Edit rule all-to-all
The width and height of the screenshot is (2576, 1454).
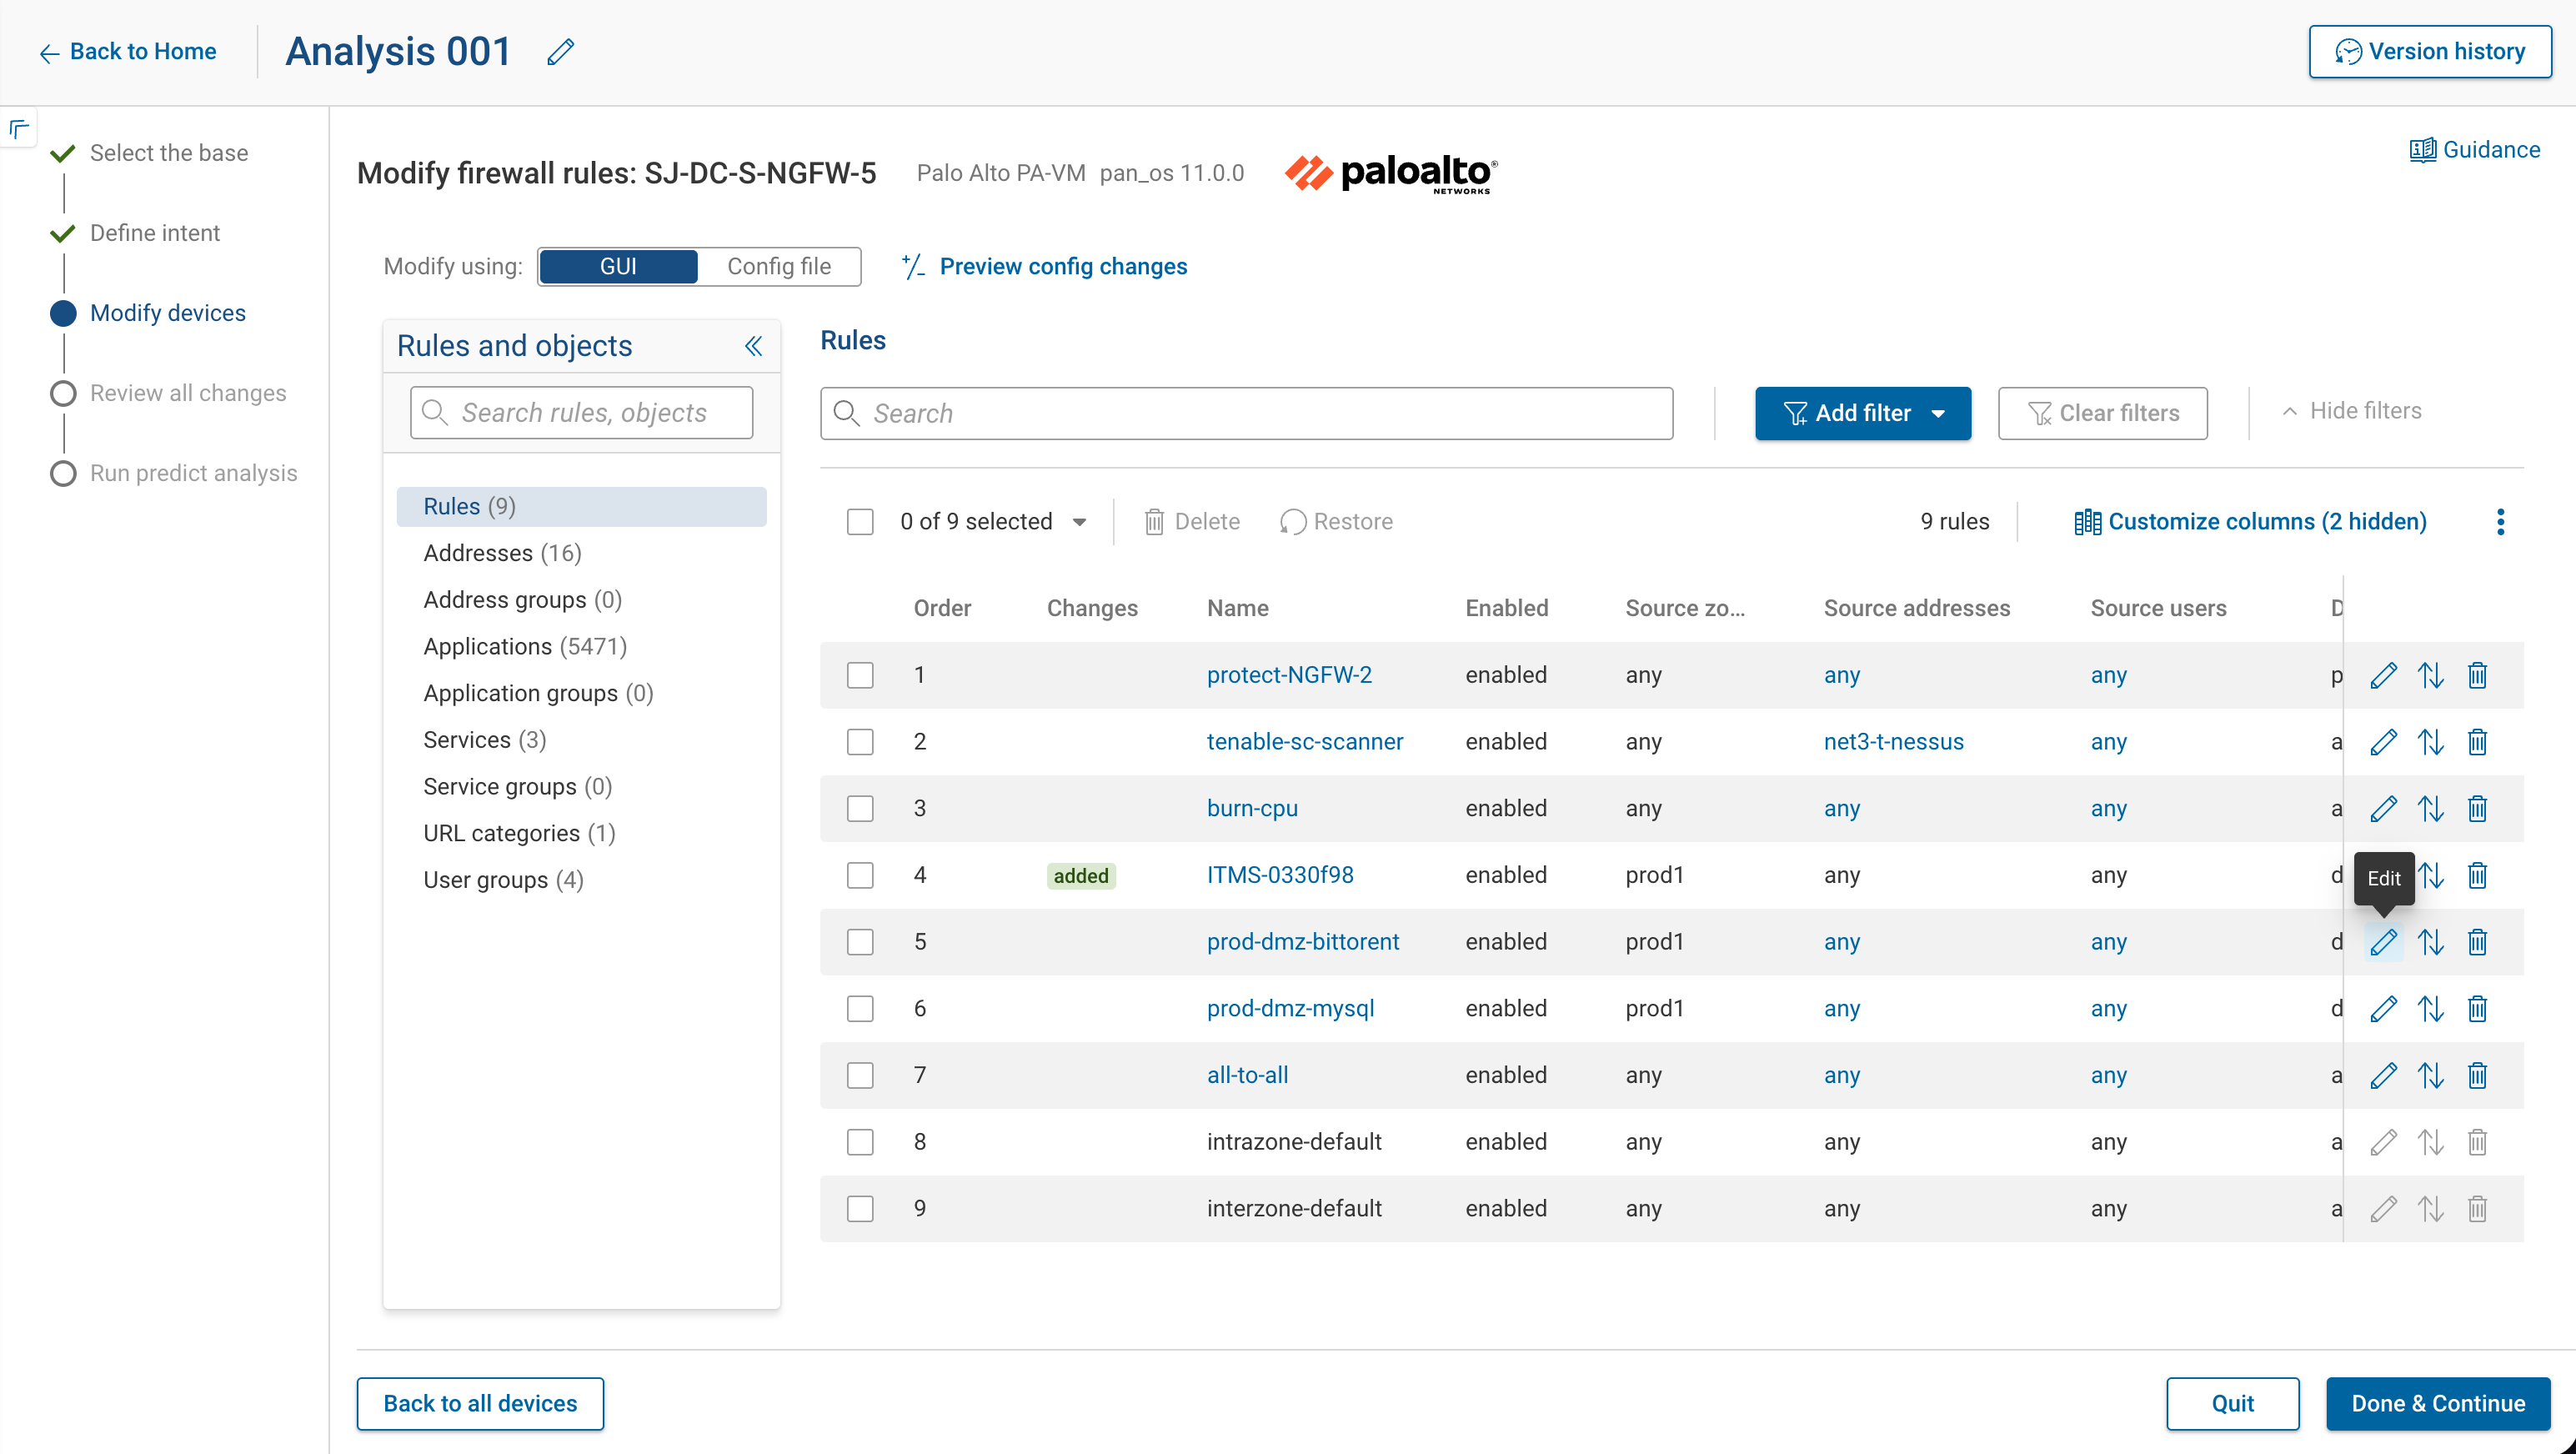tap(2384, 1075)
